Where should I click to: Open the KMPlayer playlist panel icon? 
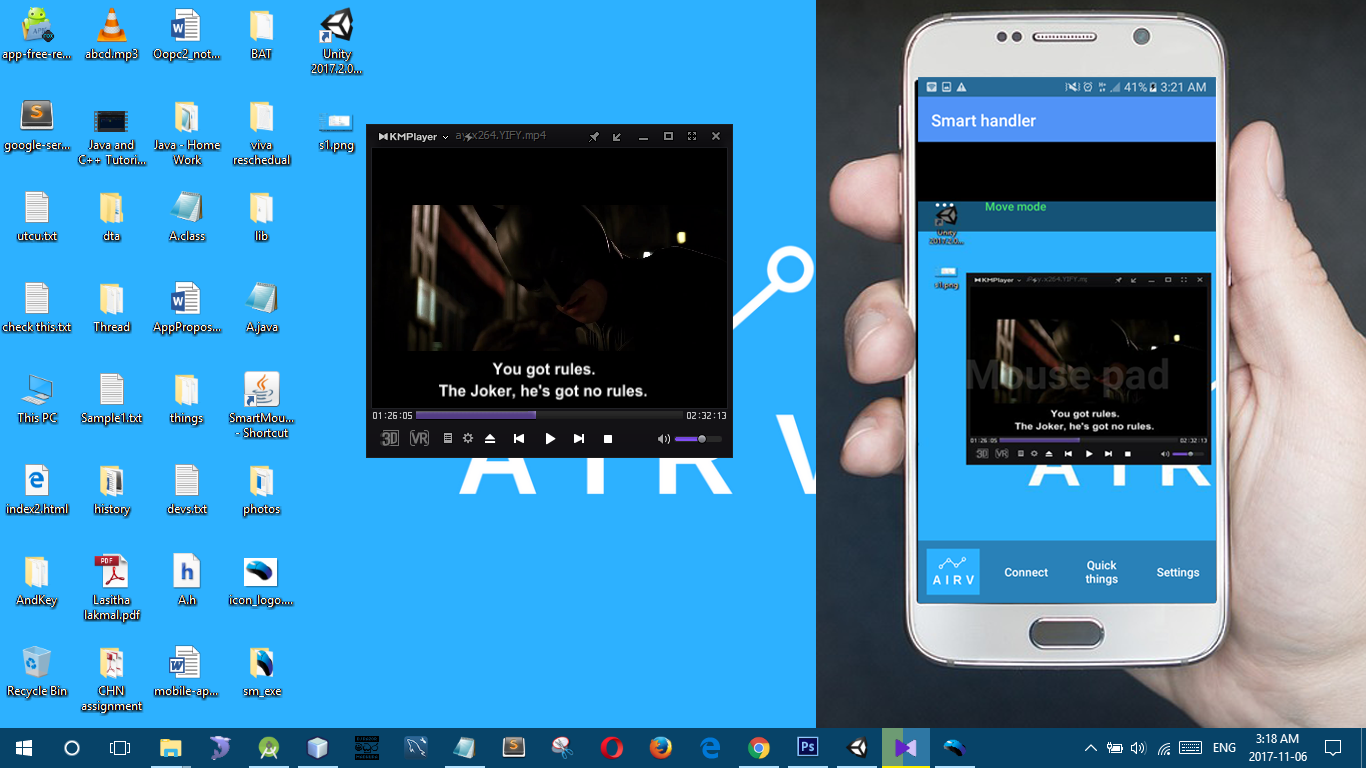coord(448,438)
